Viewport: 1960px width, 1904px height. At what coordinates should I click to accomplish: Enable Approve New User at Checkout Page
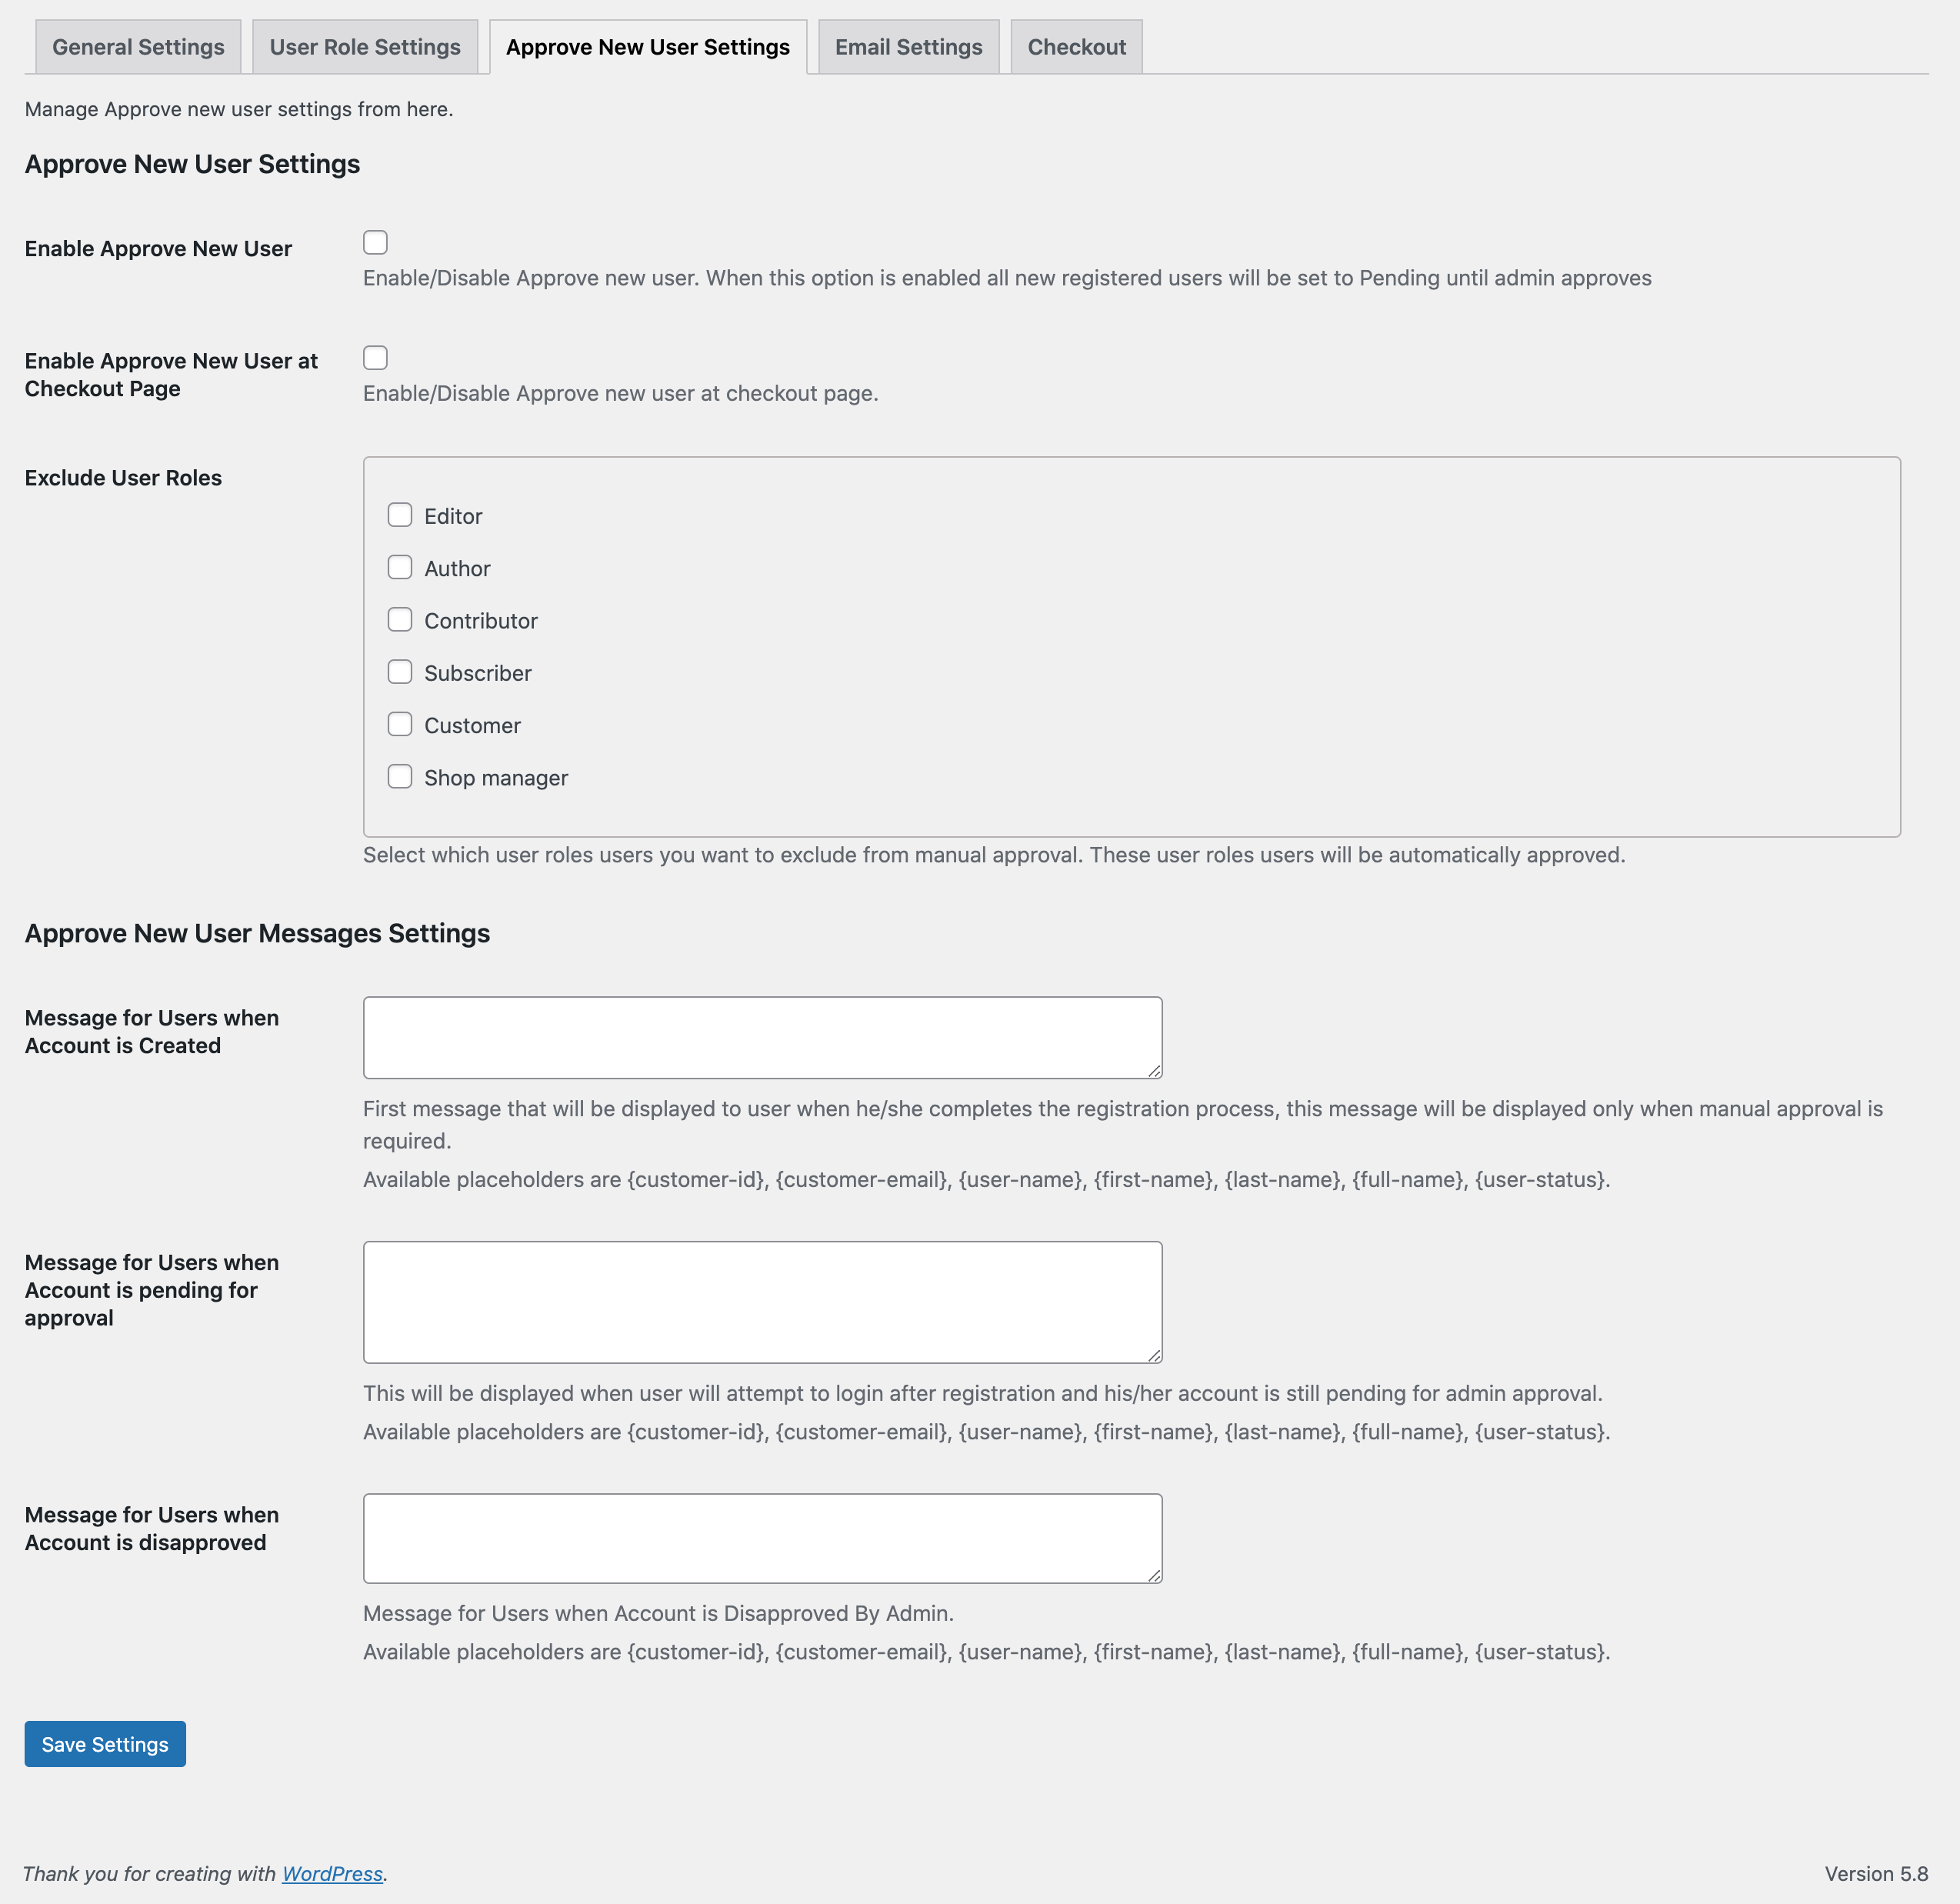(376, 357)
